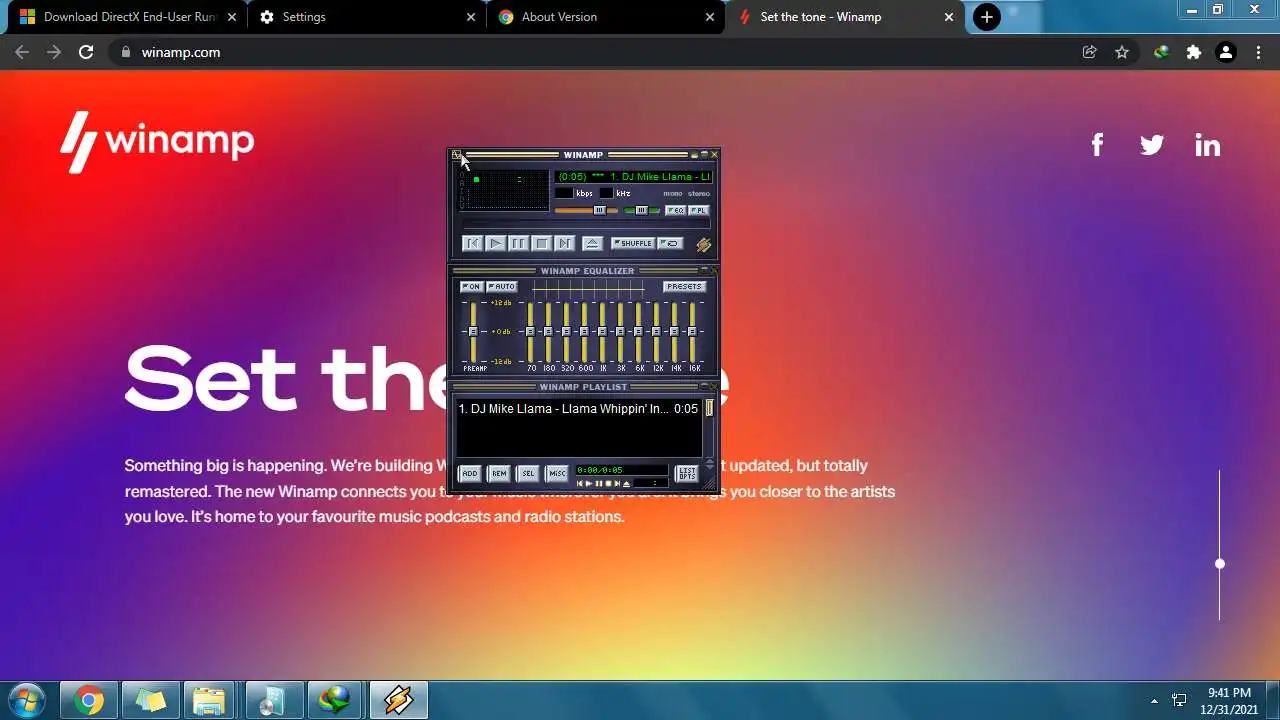Open the Chrome profile avatar

pyautogui.click(x=1226, y=52)
